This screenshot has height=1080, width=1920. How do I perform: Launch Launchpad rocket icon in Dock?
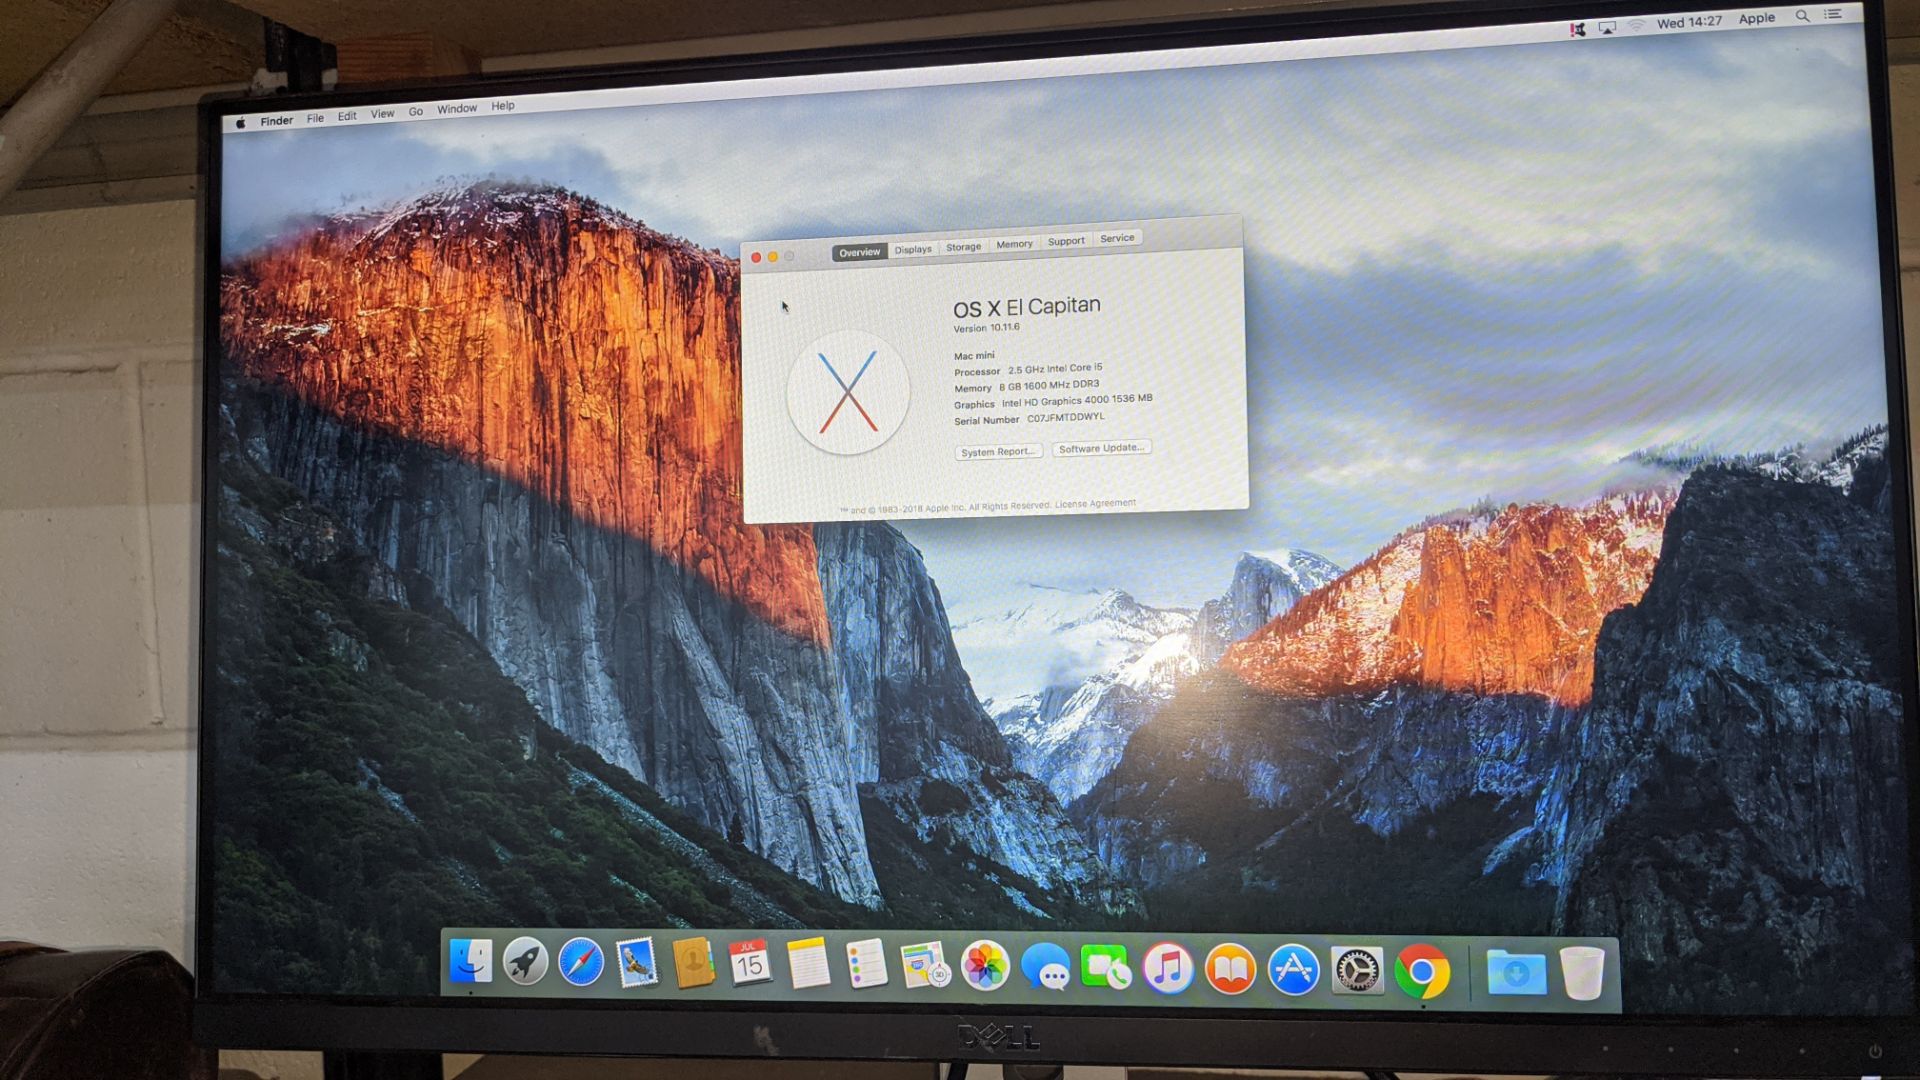[x=525, y=962]
